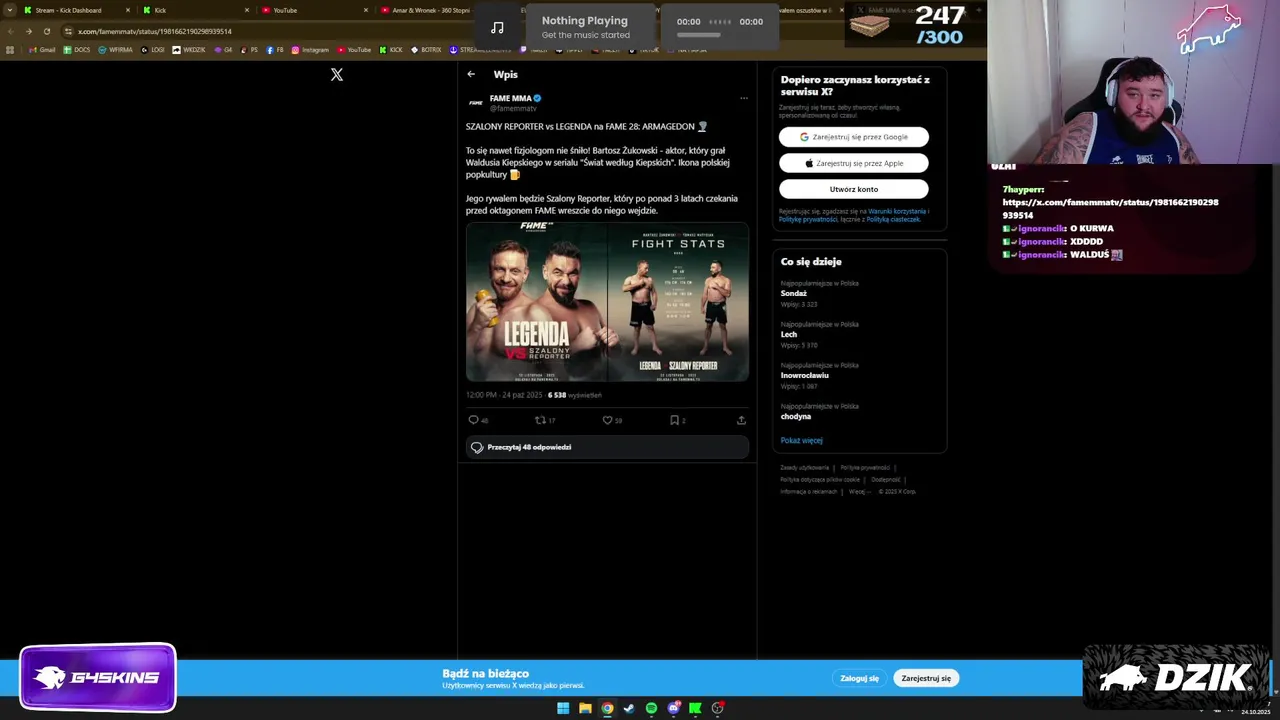Image resolution: width=1280 pixels, height=720 pixels.
Task: Close the Stream - Kick Dashboard tab
Action: [x=128, y=10]
